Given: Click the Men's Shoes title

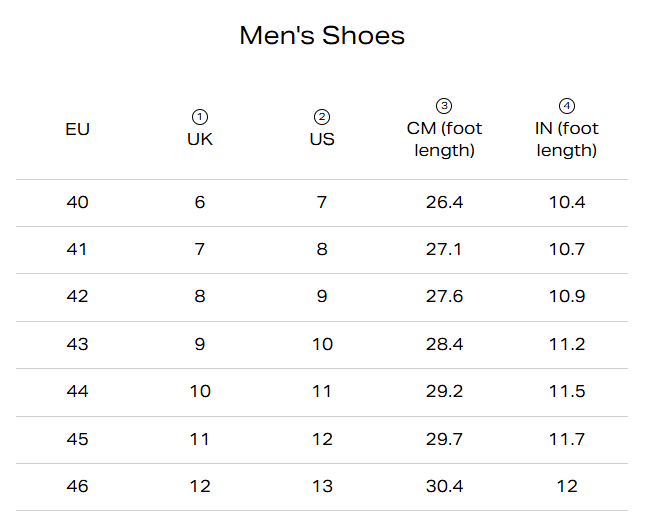Looking at the screenshot, I should 322,35.
